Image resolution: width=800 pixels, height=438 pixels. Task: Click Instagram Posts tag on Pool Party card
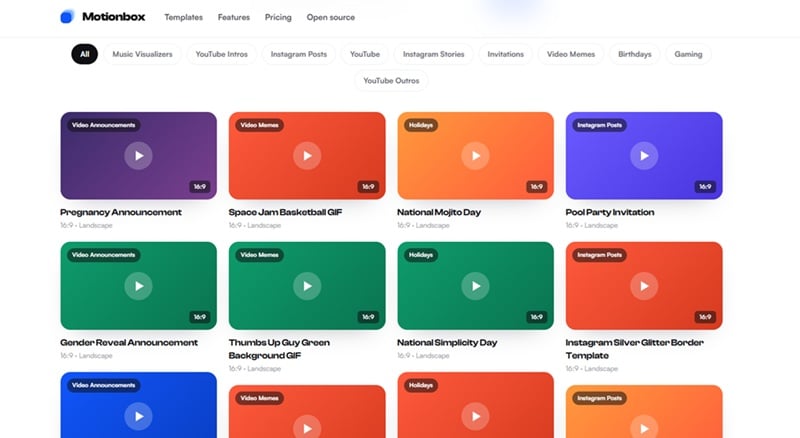coord(599,125)
